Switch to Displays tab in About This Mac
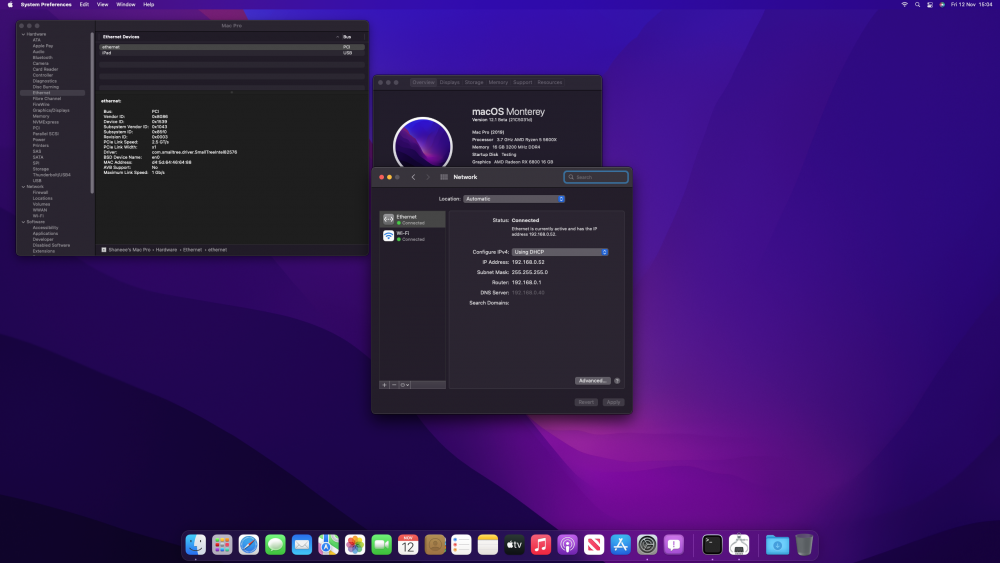 450,82
